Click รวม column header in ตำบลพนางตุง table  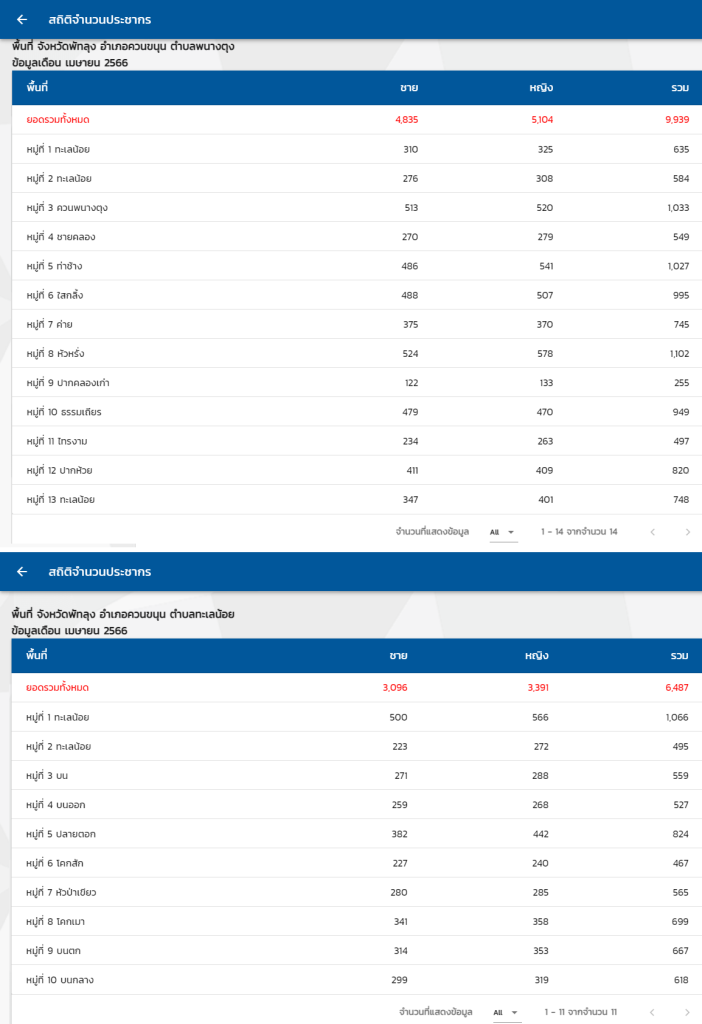point(680,88)
